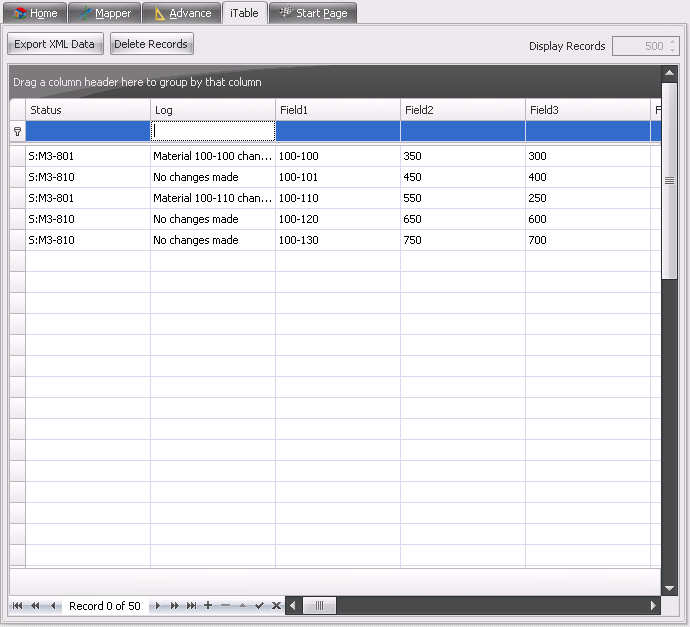Select Field1 cell '100-101'
The height and width of the screenshot is (627, 690).
tap(338, 177)
